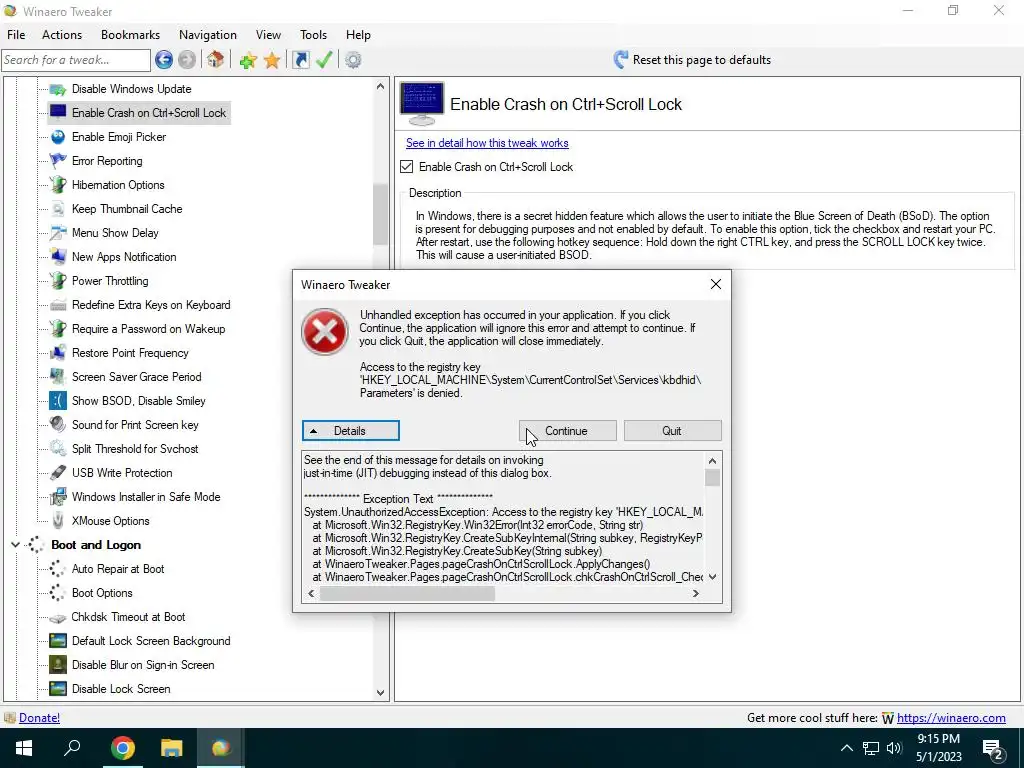
Task: Show hidden system tray icons chevron
Action: [846, 748]
